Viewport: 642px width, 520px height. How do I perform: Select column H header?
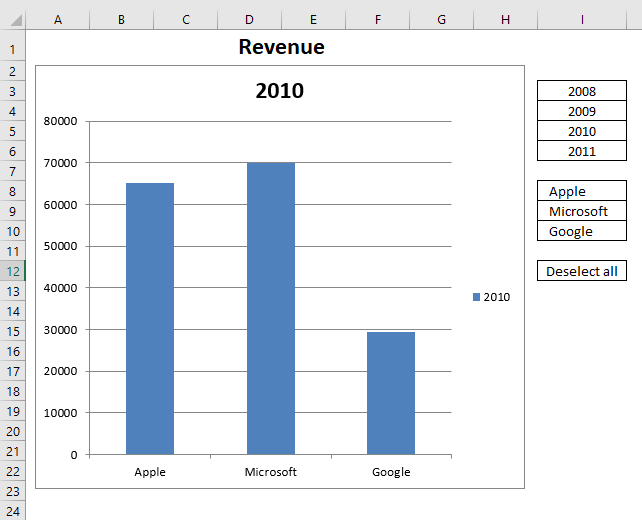pos(505,20)
